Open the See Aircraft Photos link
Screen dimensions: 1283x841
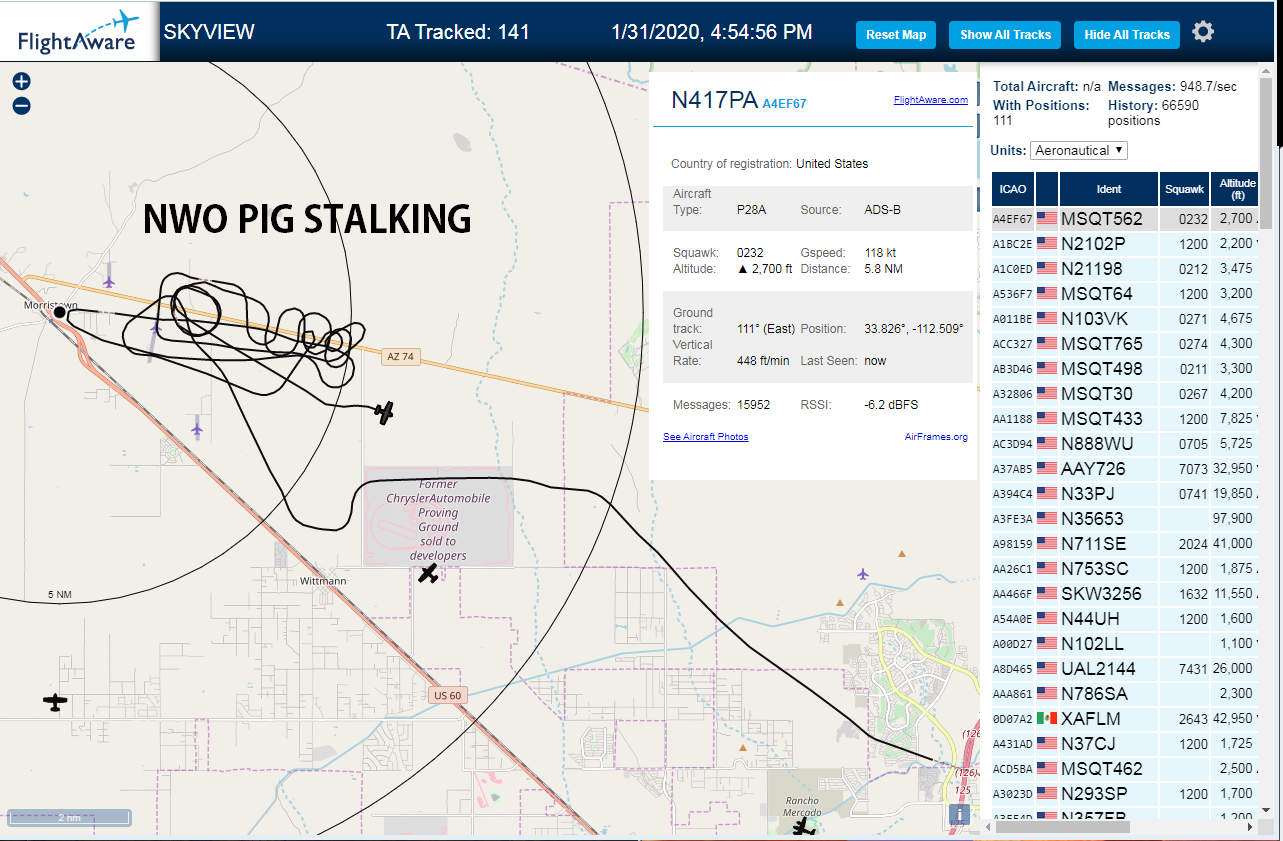click(705, 437)
